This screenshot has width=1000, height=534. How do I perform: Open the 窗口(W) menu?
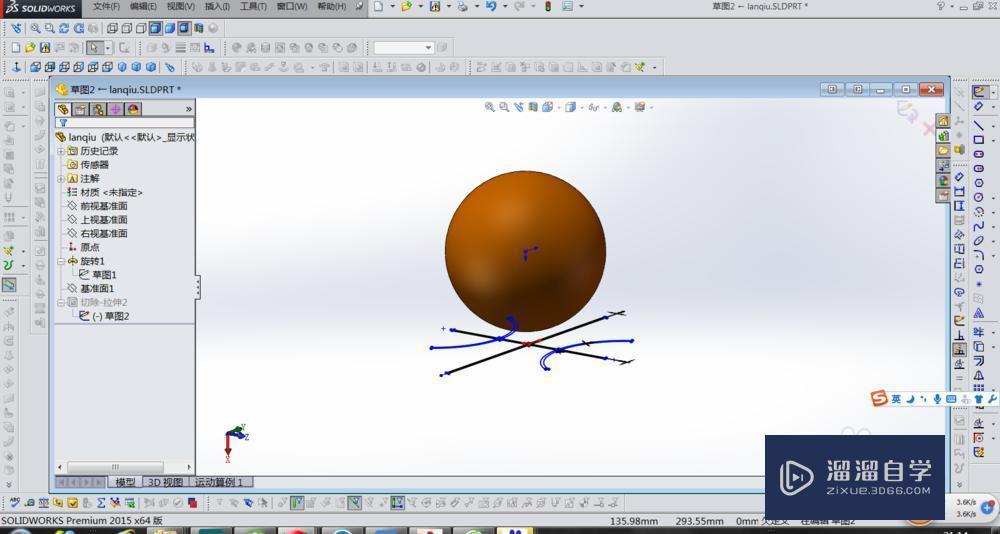[292, 6]
